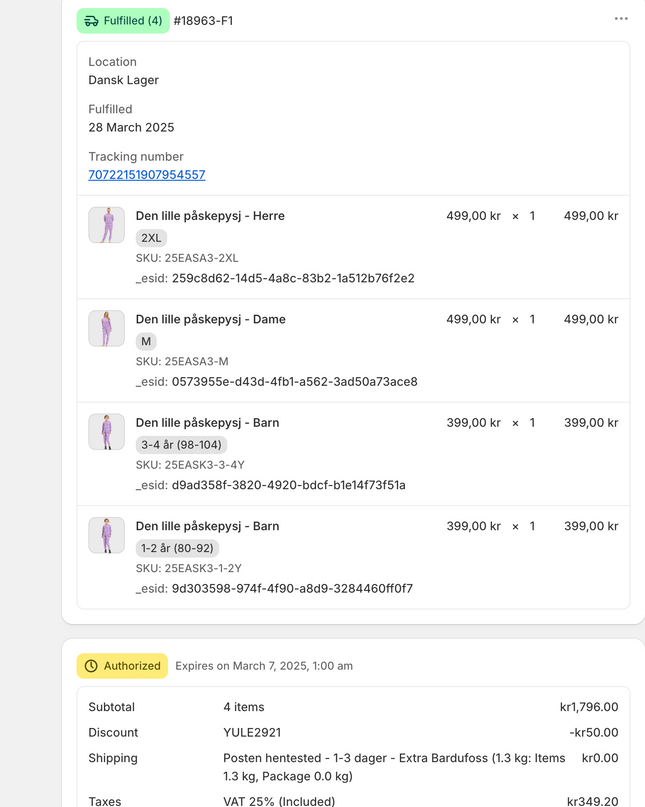Click the 3-4 år Barn product thumbnail
Image resolution: width=645 pixels, height=807 pixels.
click(106, 432)
